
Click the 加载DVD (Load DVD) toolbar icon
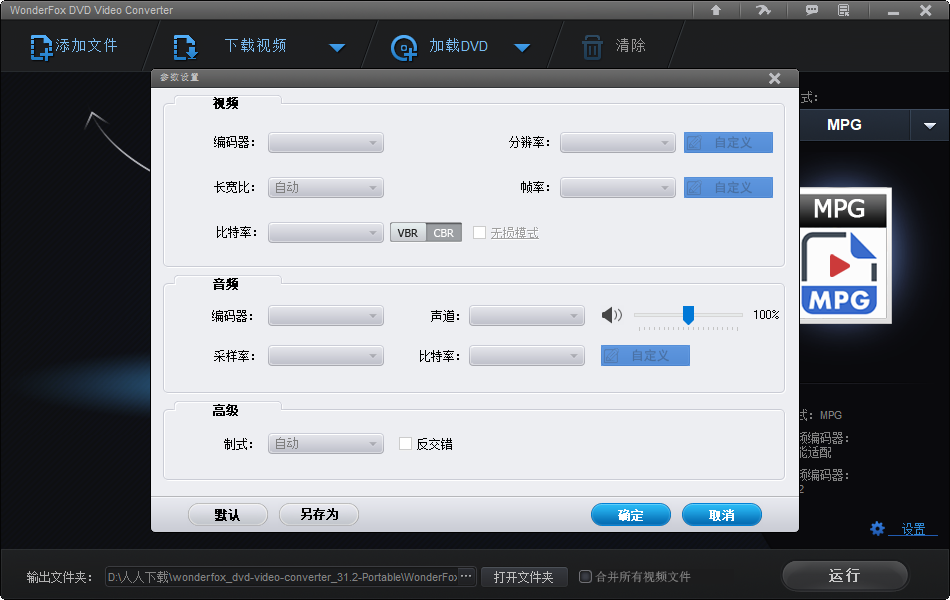pyautogui.click(x=404, y=46)
